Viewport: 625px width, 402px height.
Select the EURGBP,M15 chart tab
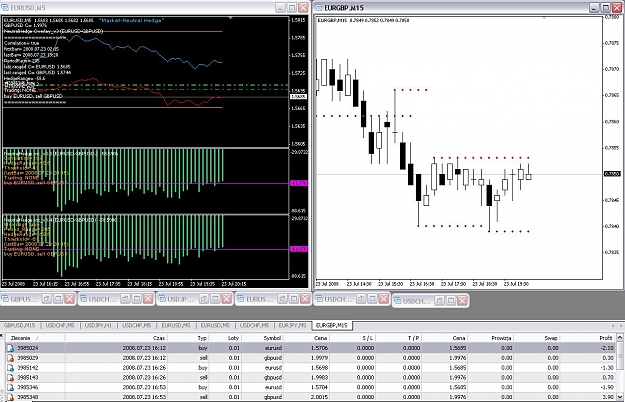point(331,326)
